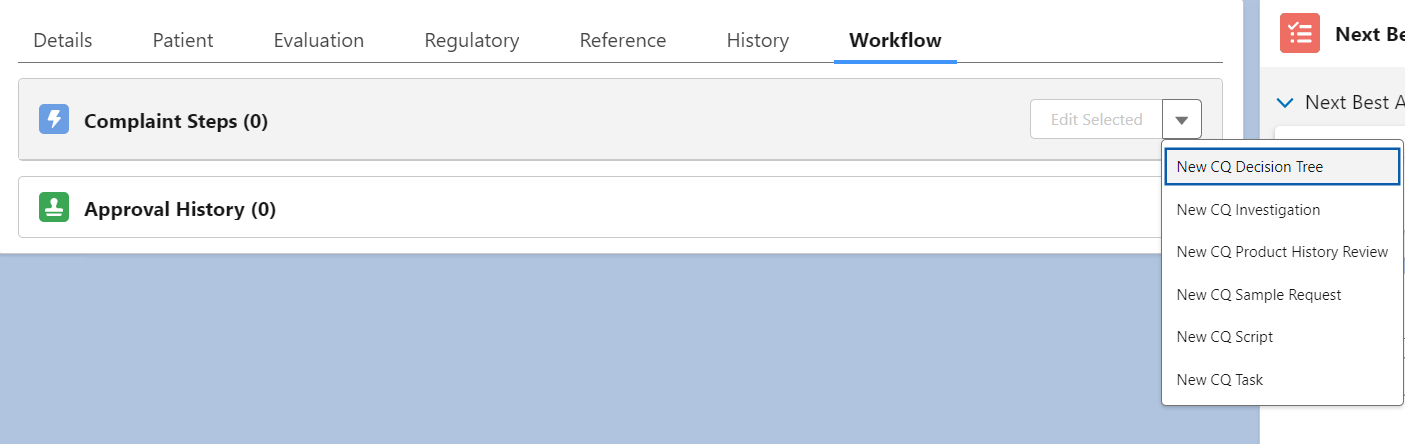Click the Next Best Action checklist icon
Viewport: 1405px width, 444px height.
tap(1299, 33)
